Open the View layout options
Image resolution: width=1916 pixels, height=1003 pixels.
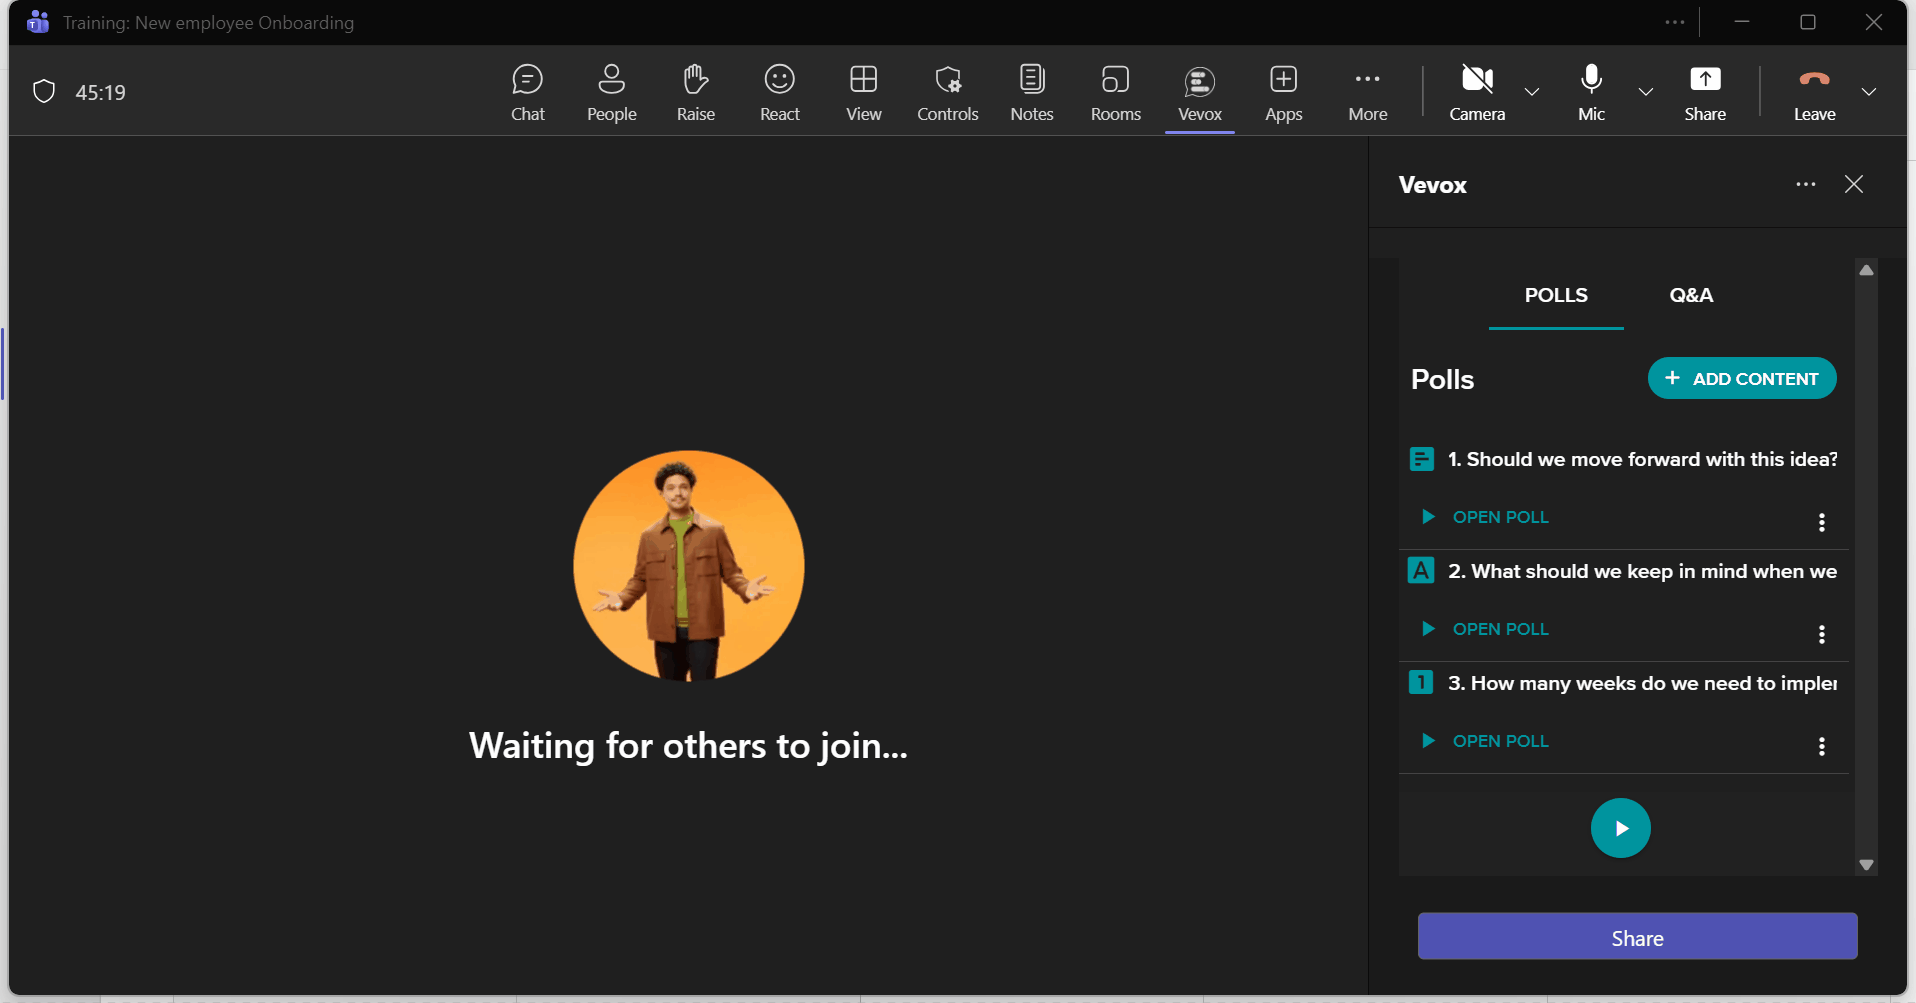coord(863,92)
